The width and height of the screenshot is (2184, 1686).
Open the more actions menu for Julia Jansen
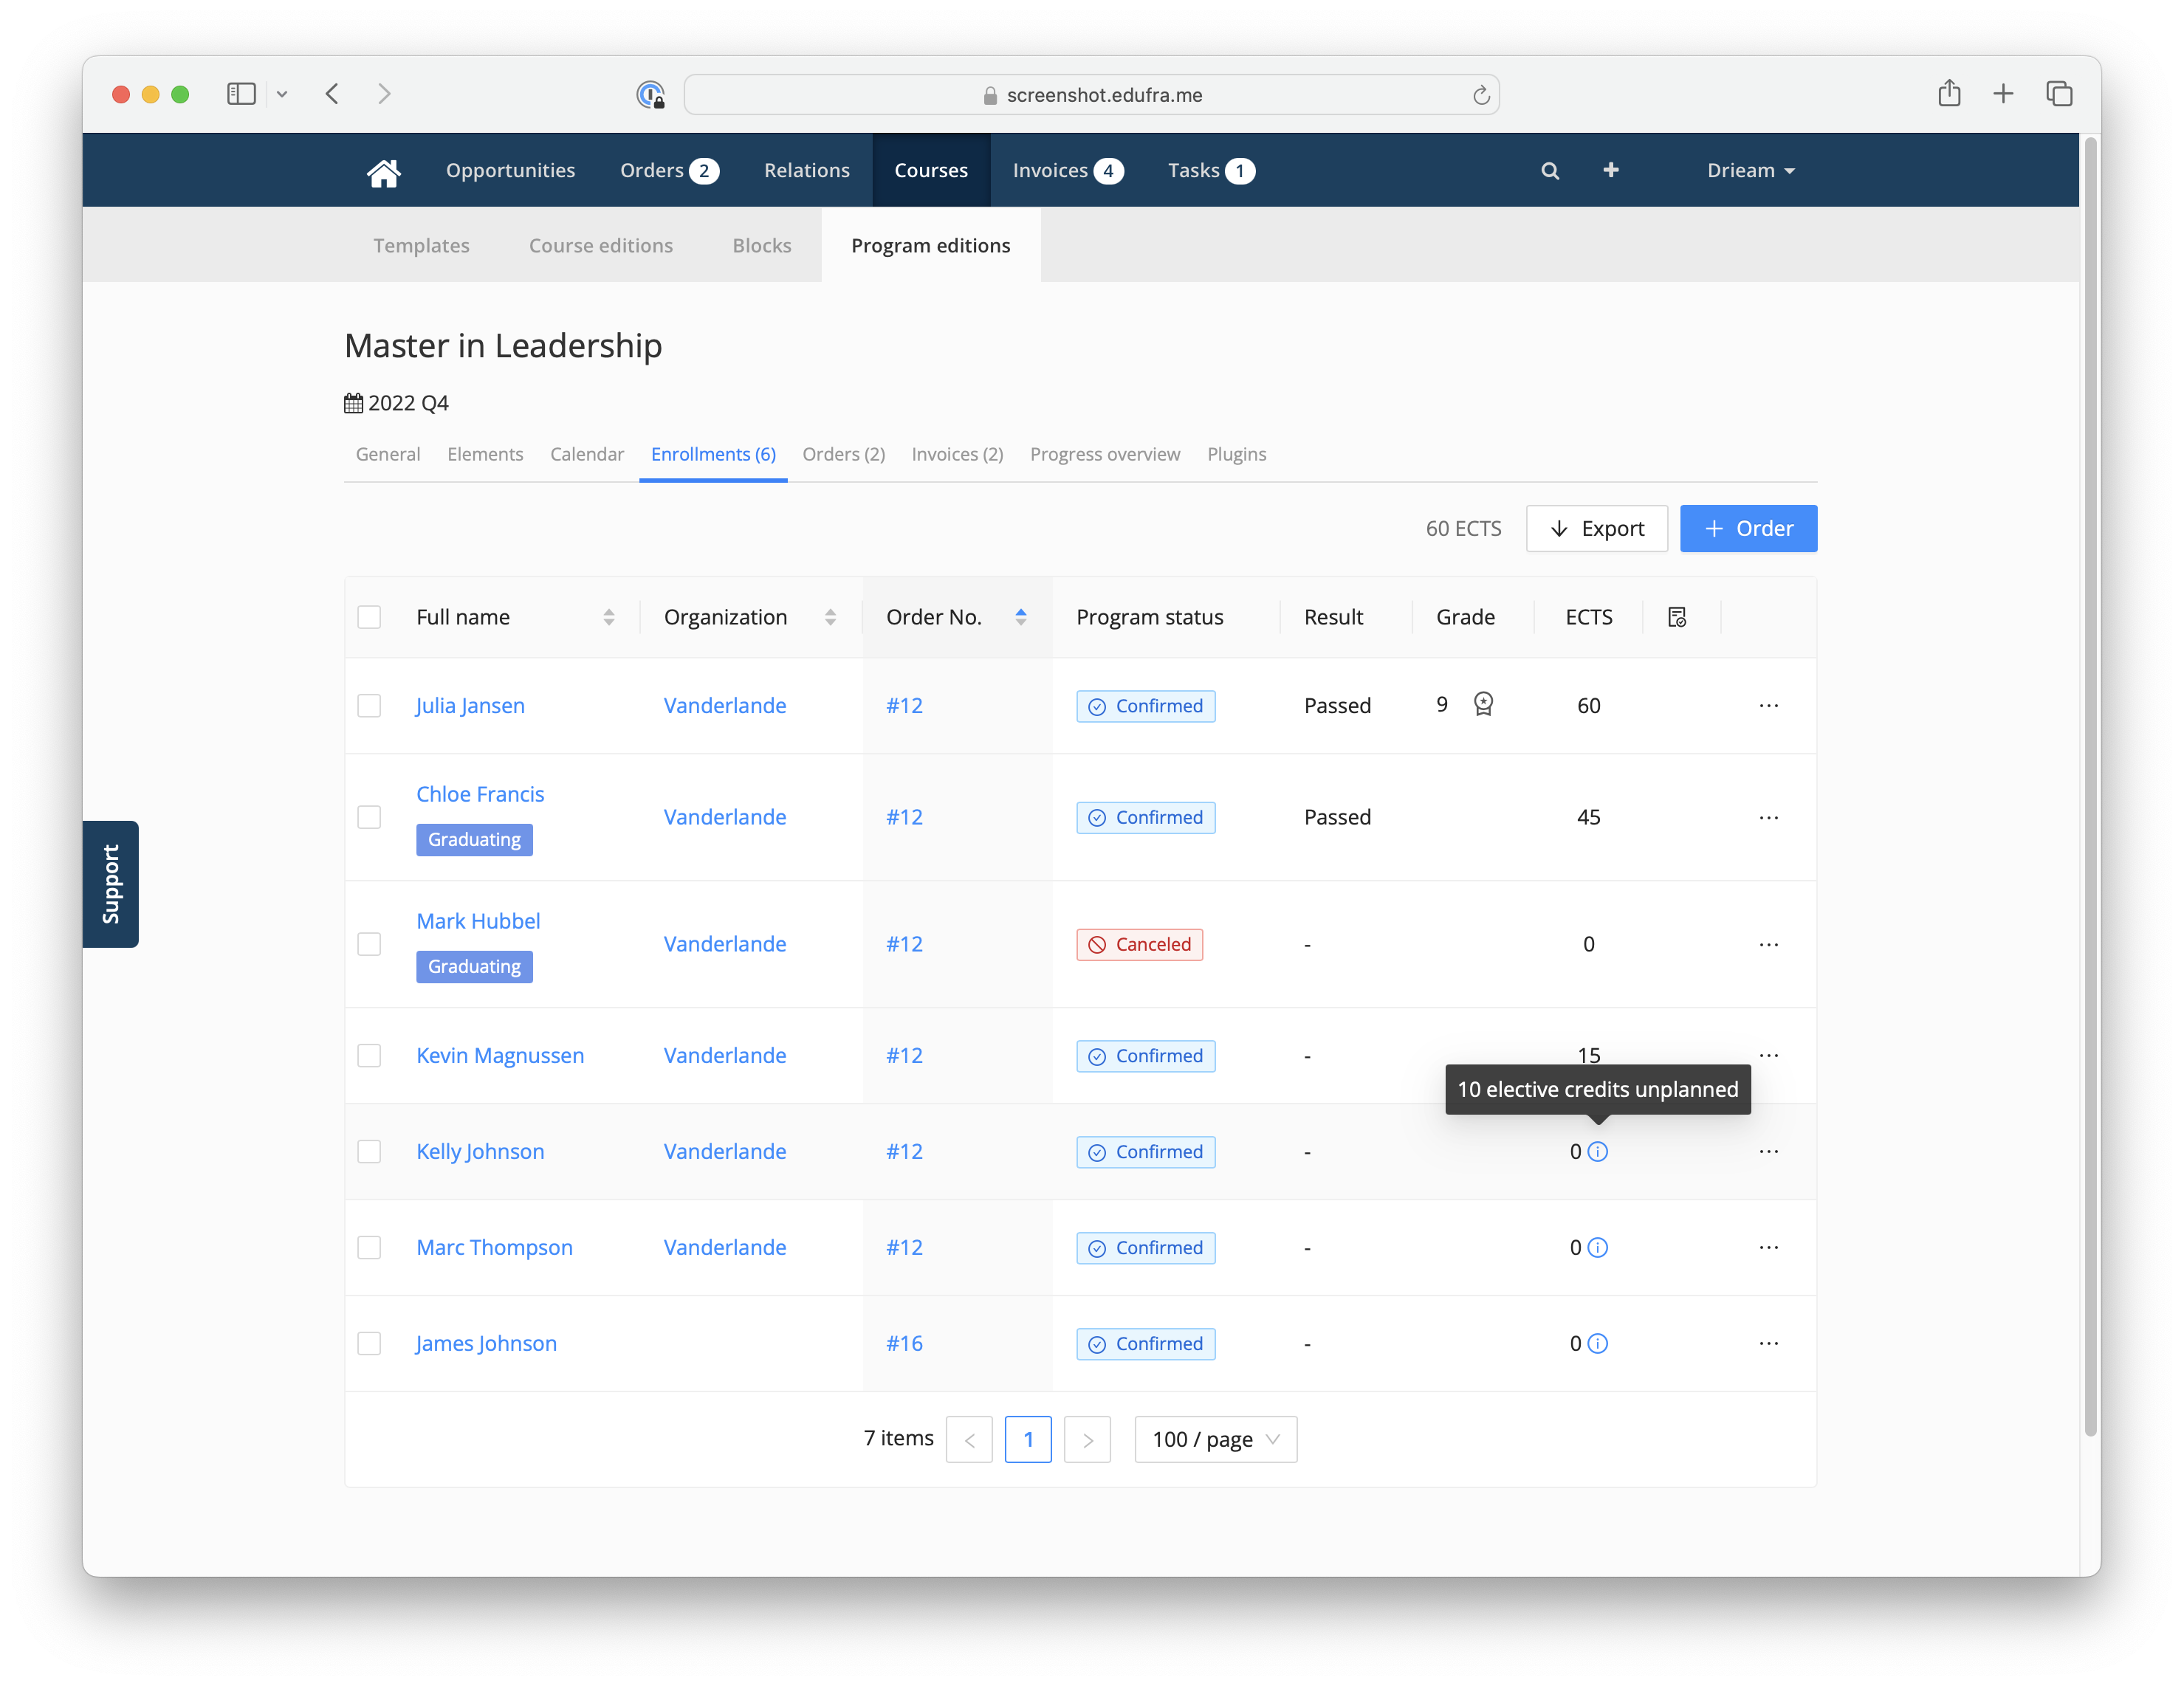pyautogui.click(x=1768, y=706)
